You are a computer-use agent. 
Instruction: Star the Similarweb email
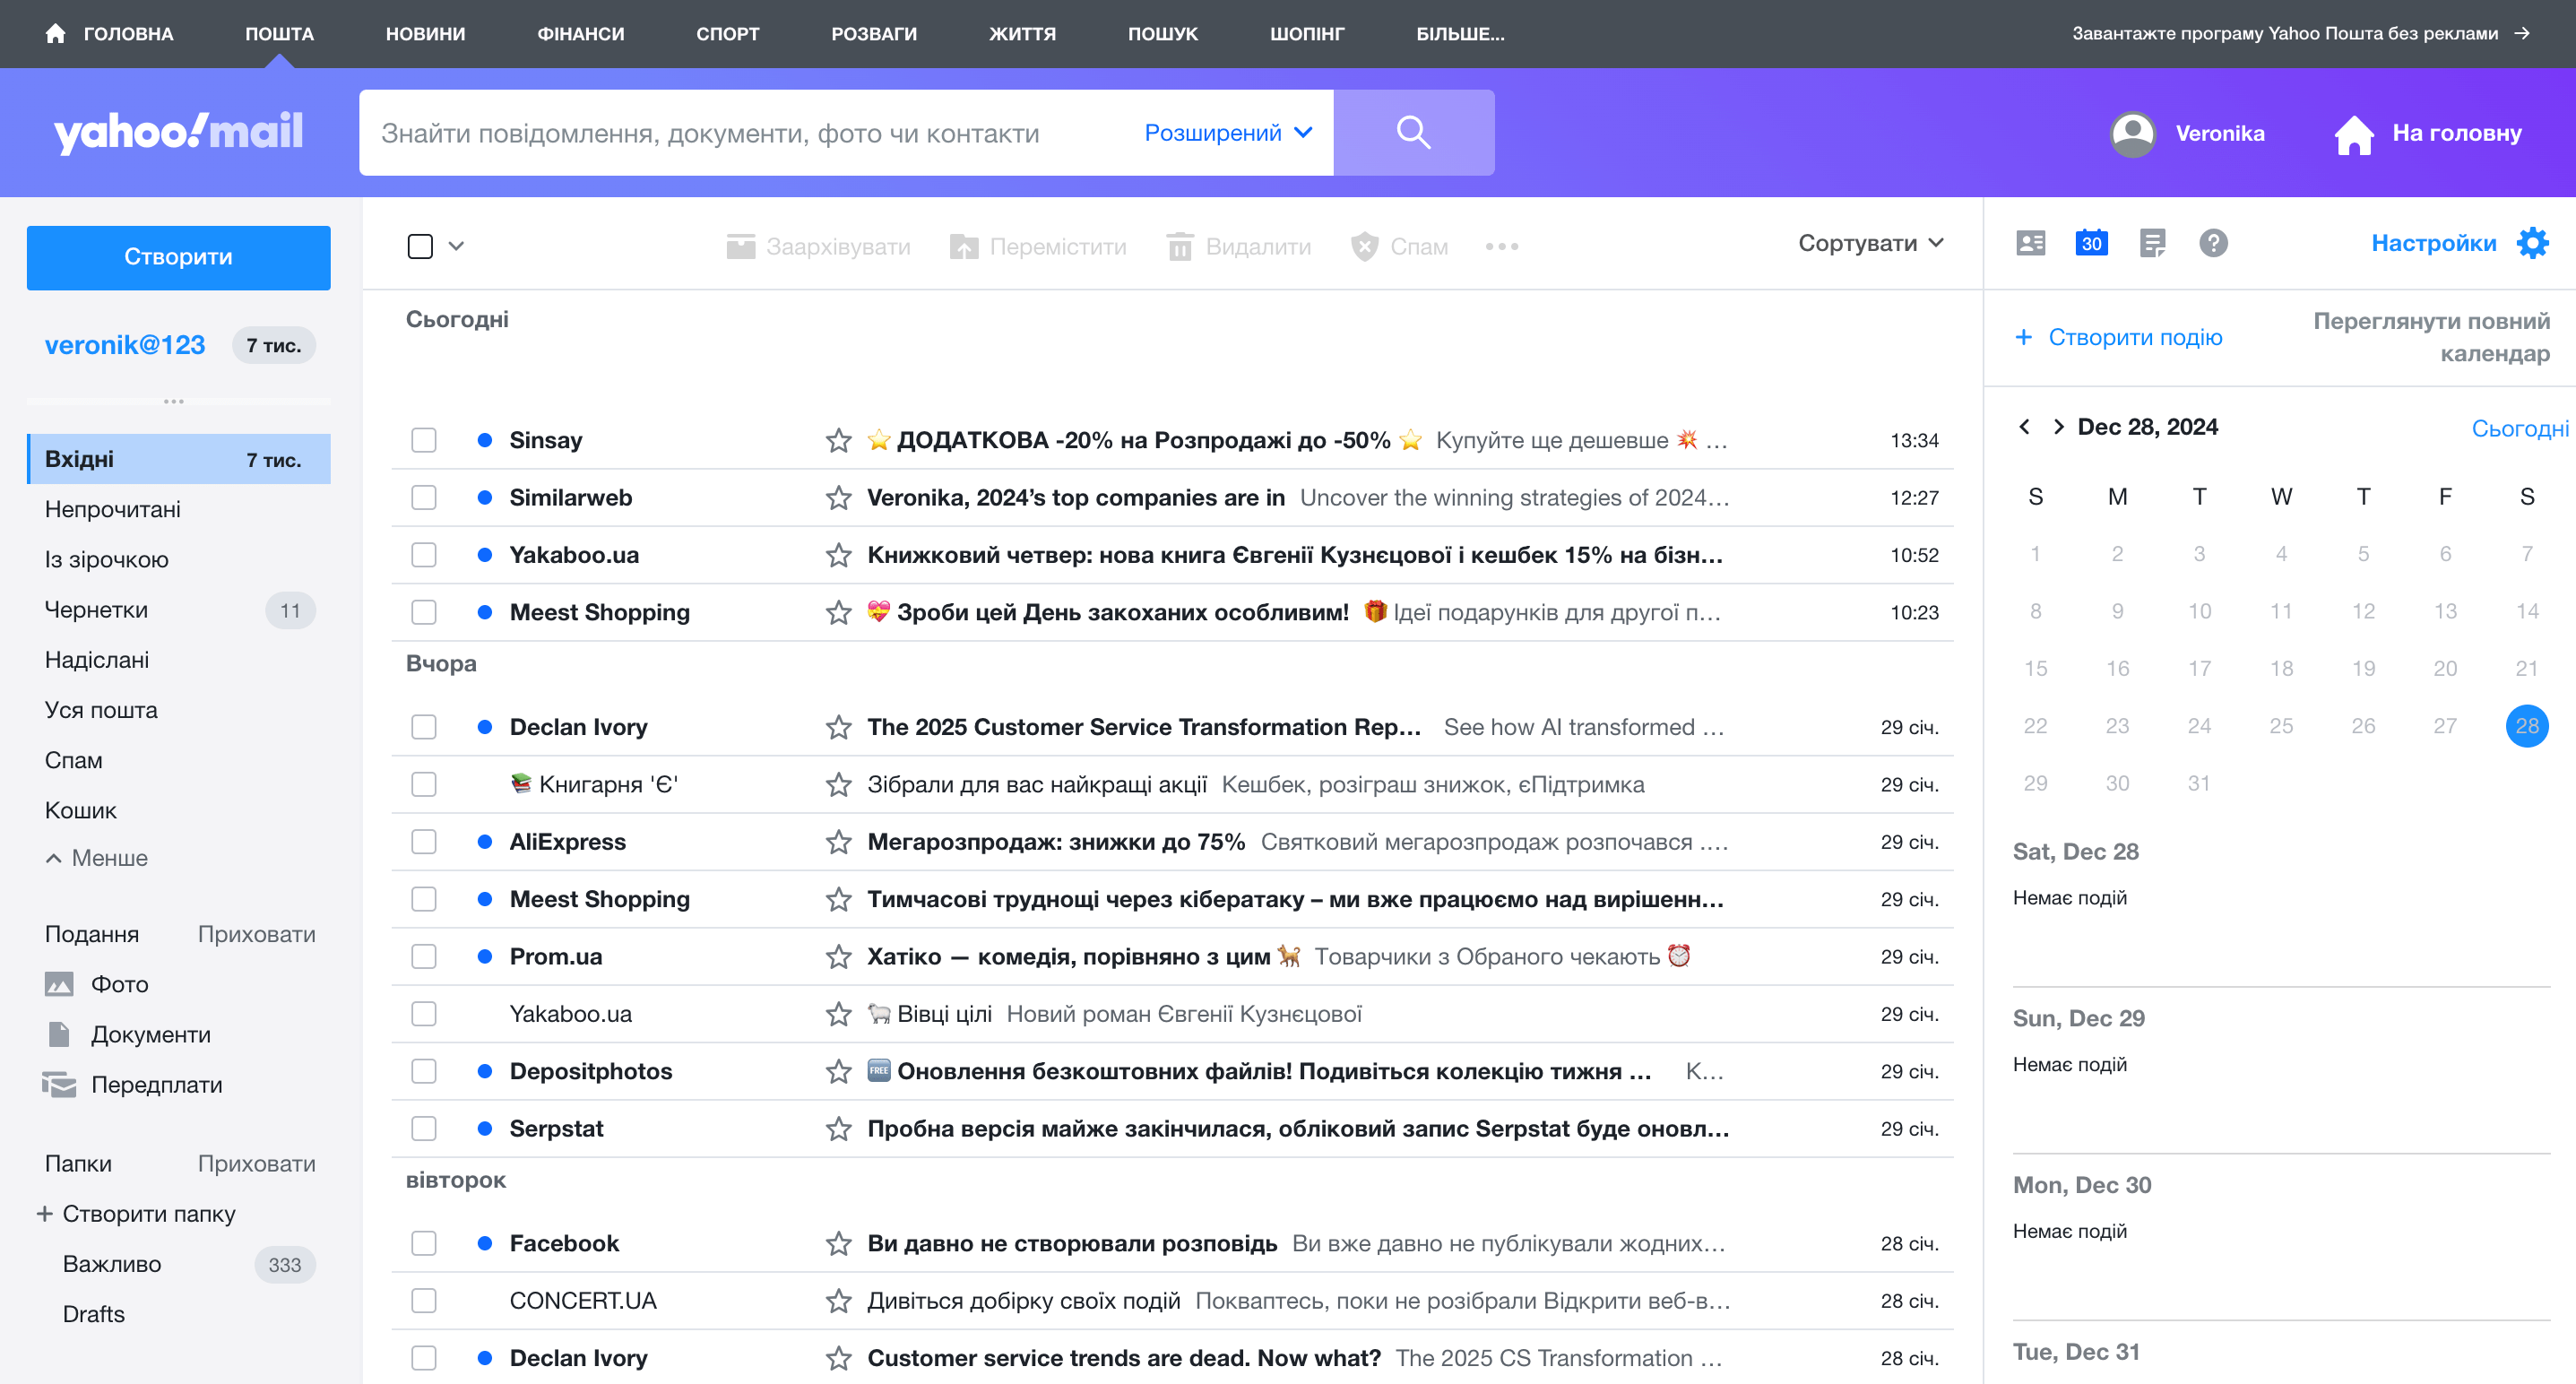[x=838, y=497]
